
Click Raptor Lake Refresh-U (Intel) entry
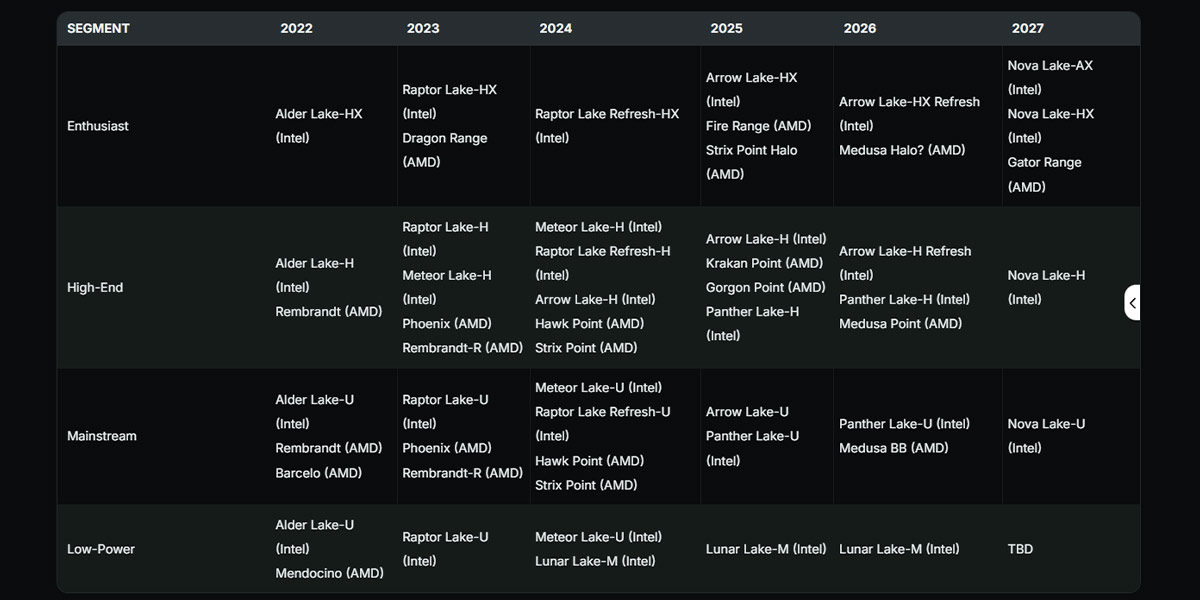[x=603, y=424]
